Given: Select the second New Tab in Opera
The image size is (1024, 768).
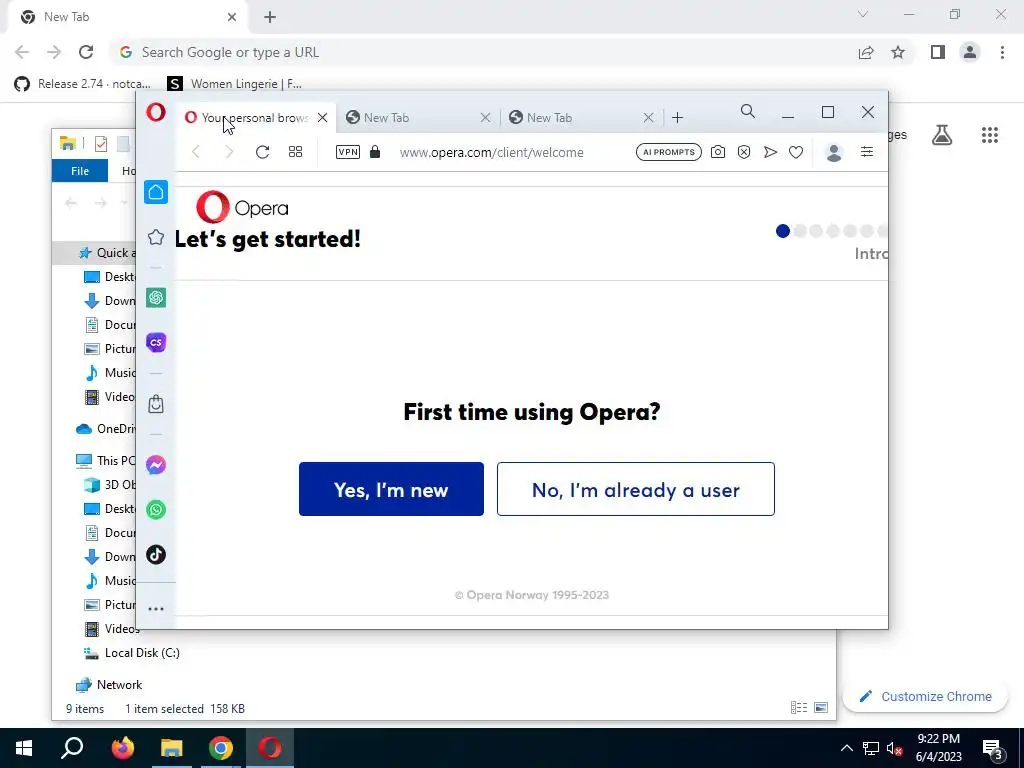Looking at the screenshot, I should click(x=418, y=118).
